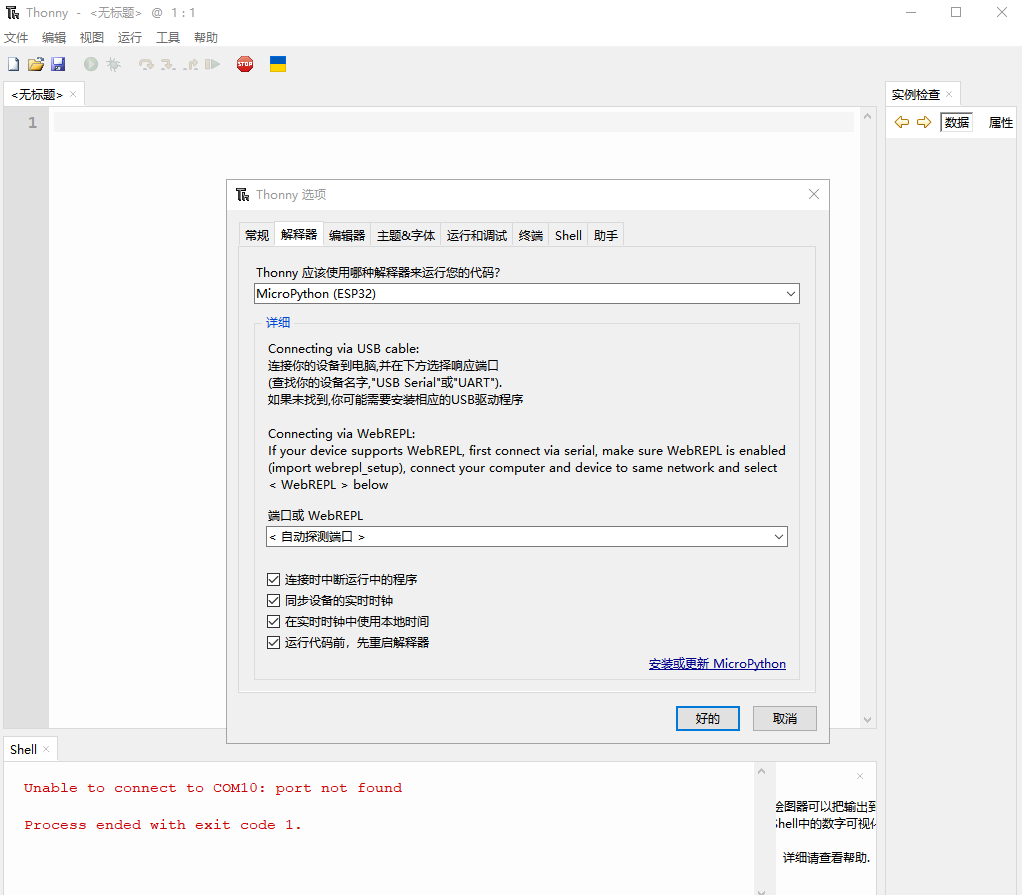1022x895 pixels.
Task: Go back in the object inspector
Action: (x=902, y=122)
